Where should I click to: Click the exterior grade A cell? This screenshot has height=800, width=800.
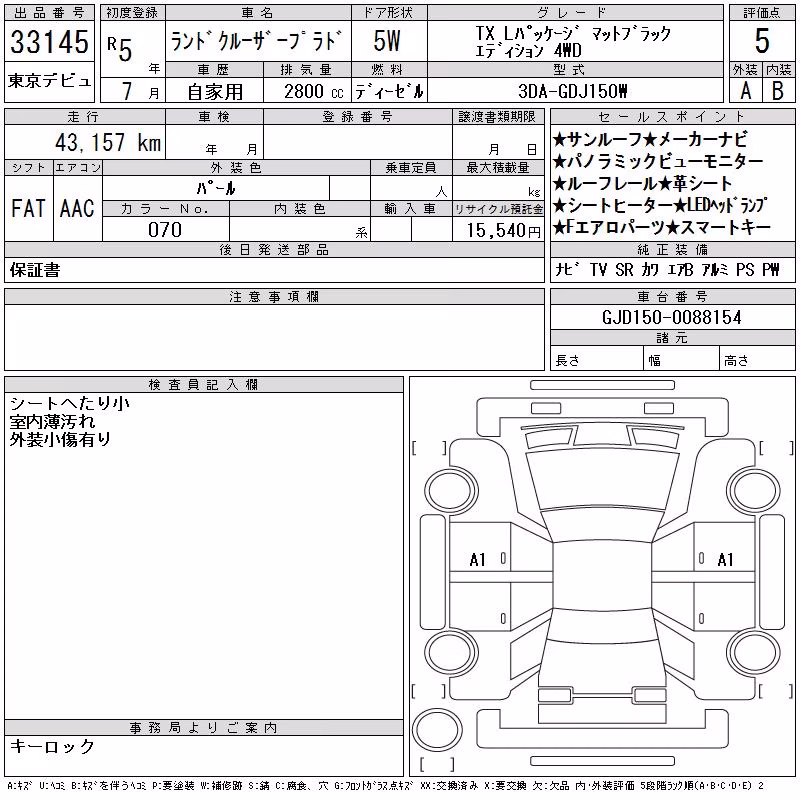(x=745, y=91)
